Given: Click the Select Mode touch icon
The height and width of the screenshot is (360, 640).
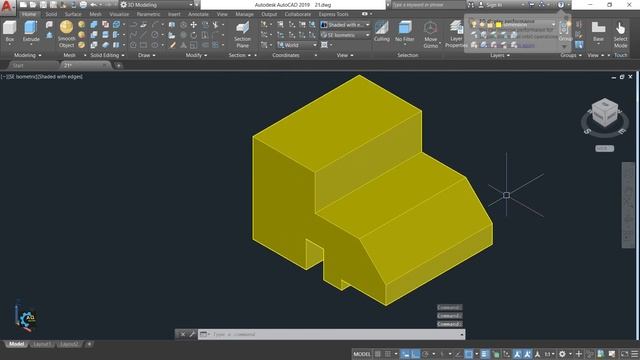Looking at the screenshot, I should 620,34.
